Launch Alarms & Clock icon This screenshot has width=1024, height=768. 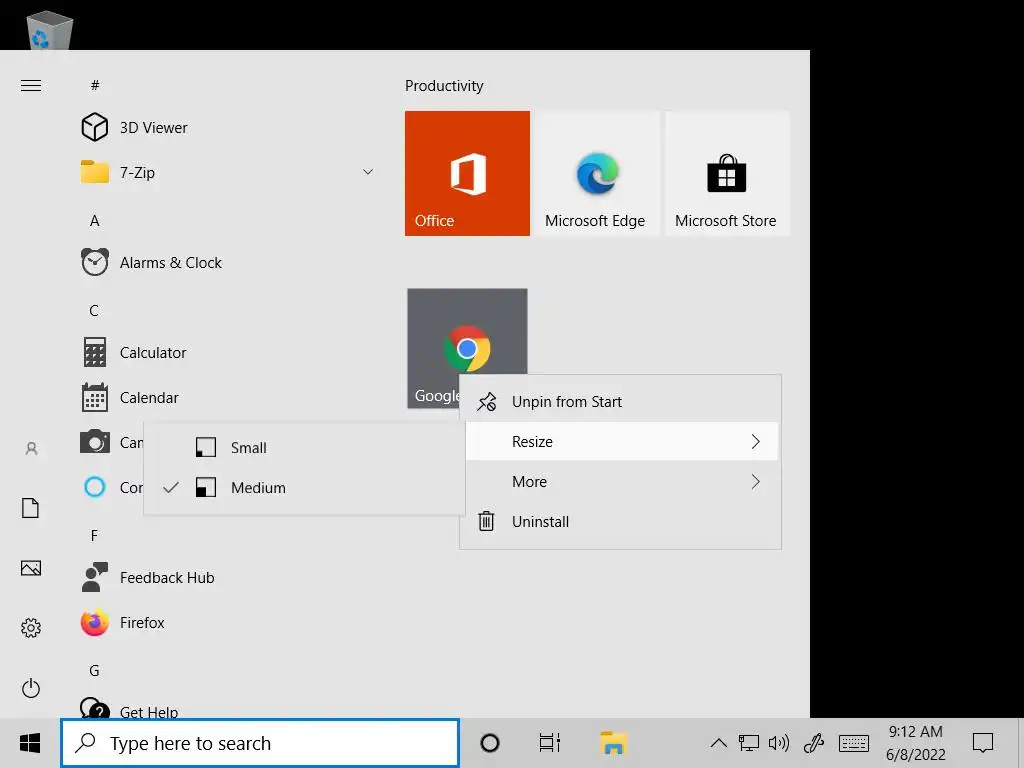[x=95, y=263]
